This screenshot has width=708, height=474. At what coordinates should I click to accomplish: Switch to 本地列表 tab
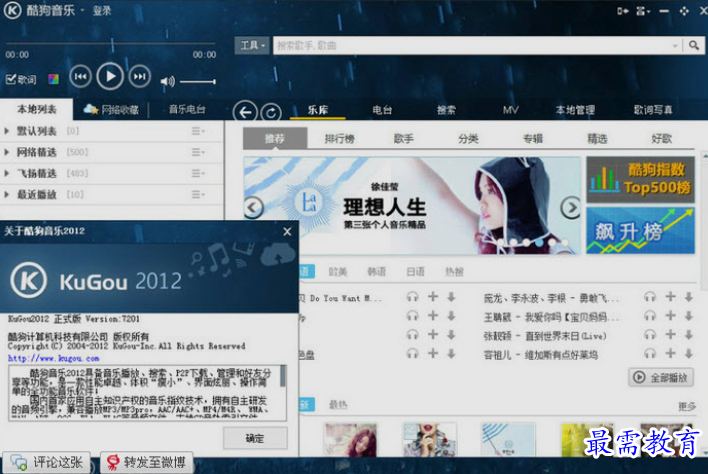pos(37,109)
